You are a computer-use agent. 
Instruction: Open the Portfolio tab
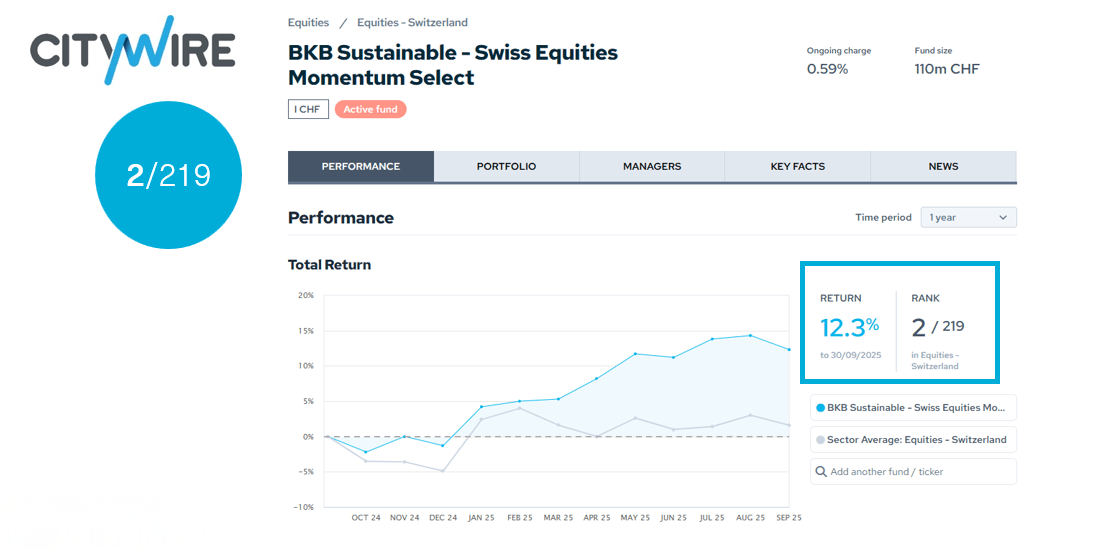point(506,166)
